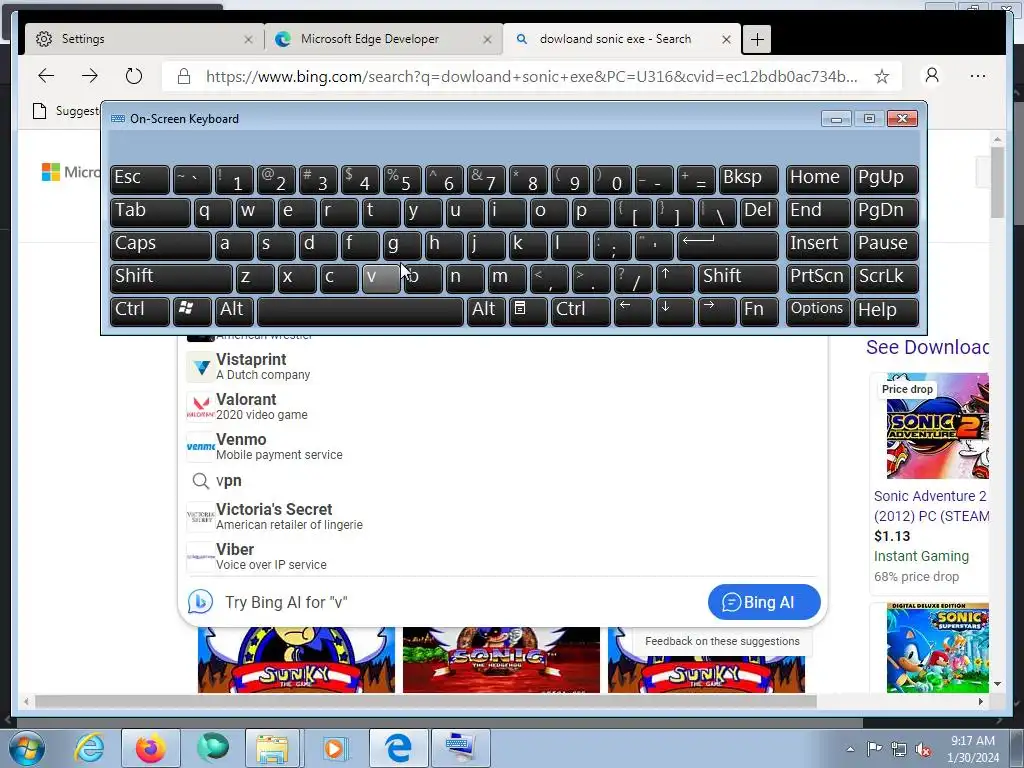This screenshot has height=768, width=1024.
Task: Select the Vistaprint suggestion
Action: tap(502, 366)
